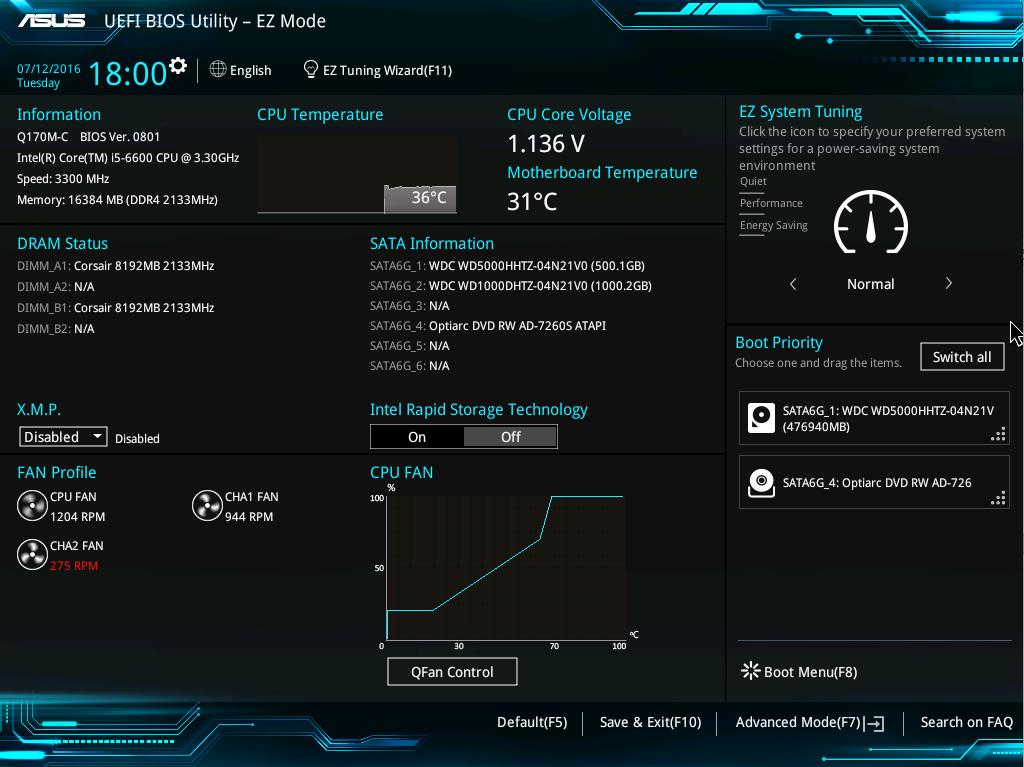Open QFan Control
The height and width of the screenshot is (767, 1024).
pyautogui.click(x=452, y=672)
